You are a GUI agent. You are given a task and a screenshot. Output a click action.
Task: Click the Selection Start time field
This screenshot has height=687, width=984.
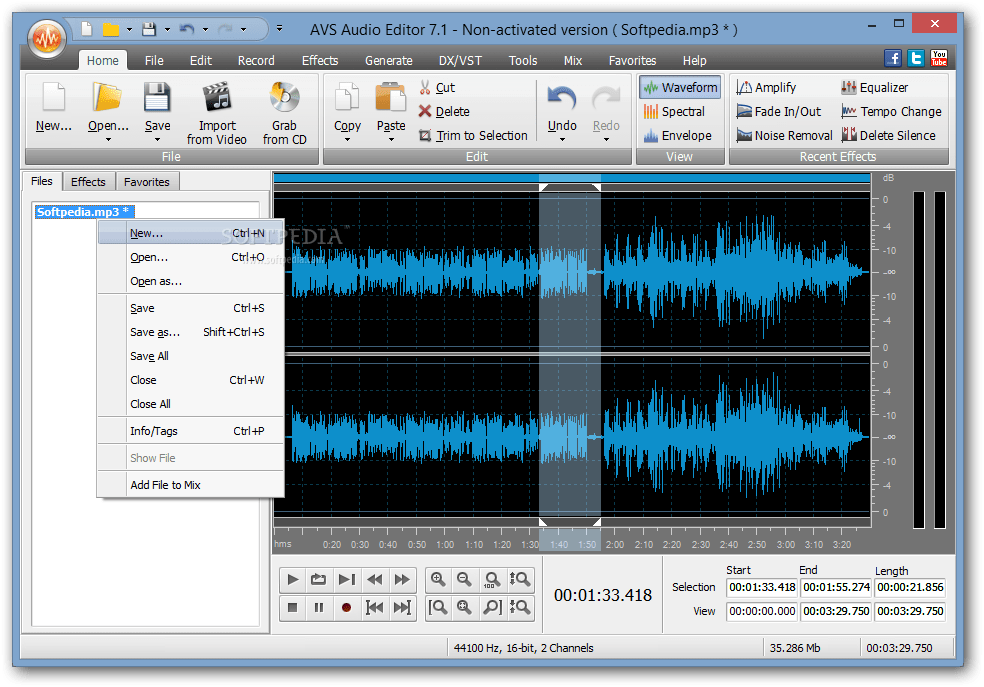click(762, 587)
